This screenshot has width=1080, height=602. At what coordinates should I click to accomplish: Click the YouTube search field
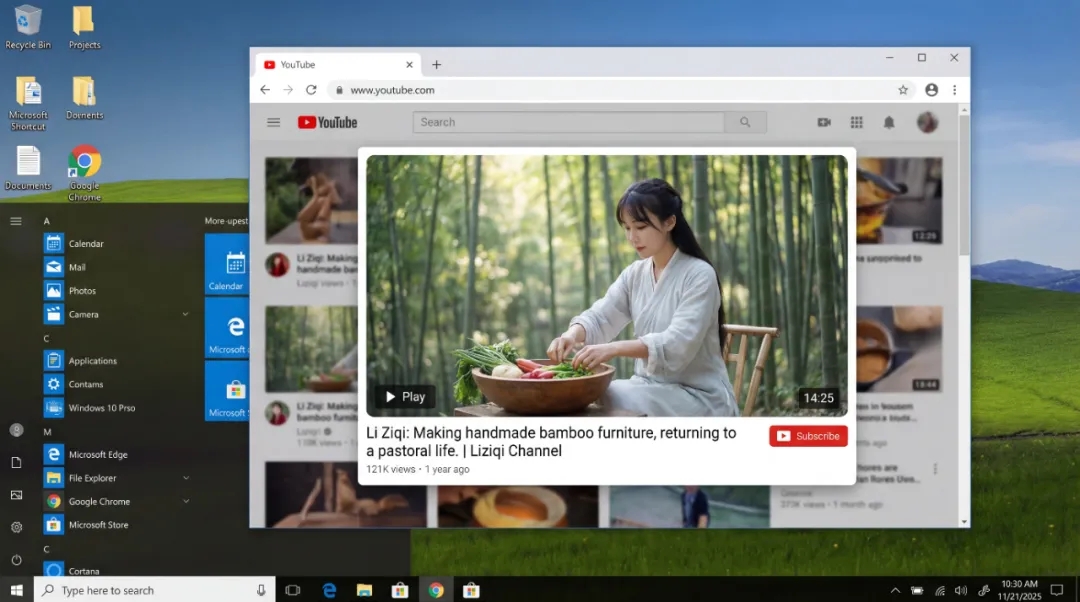click(x=570, y=122)
